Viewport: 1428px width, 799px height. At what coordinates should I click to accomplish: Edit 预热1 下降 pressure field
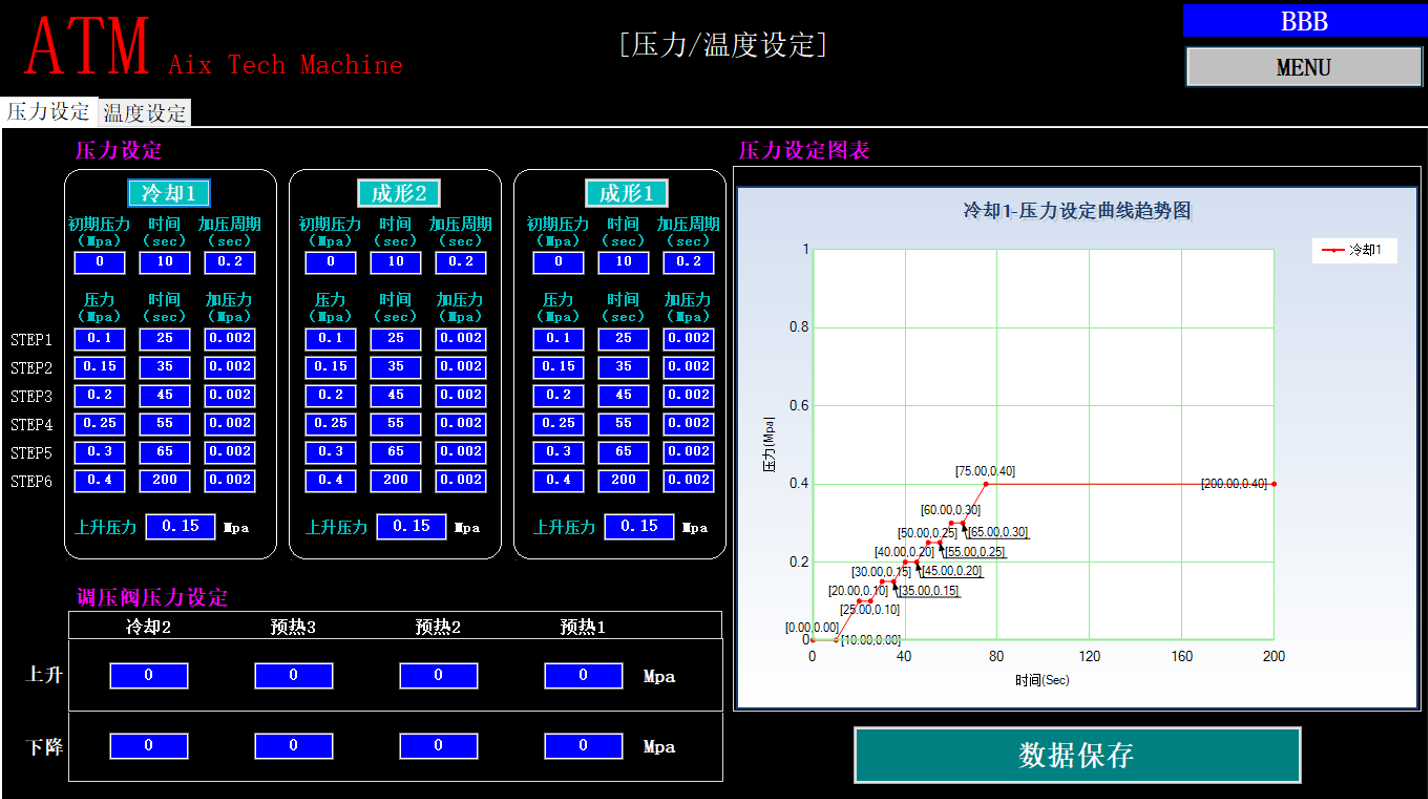(584, 746)
